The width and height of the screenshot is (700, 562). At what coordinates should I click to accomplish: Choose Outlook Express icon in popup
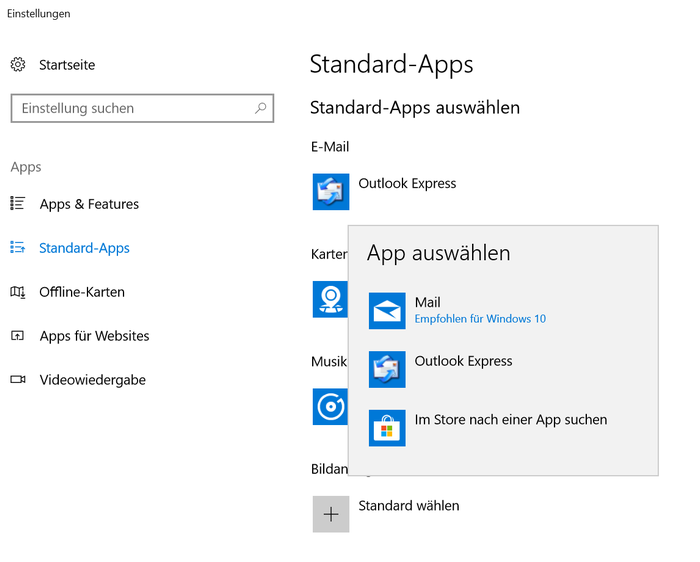387,369
